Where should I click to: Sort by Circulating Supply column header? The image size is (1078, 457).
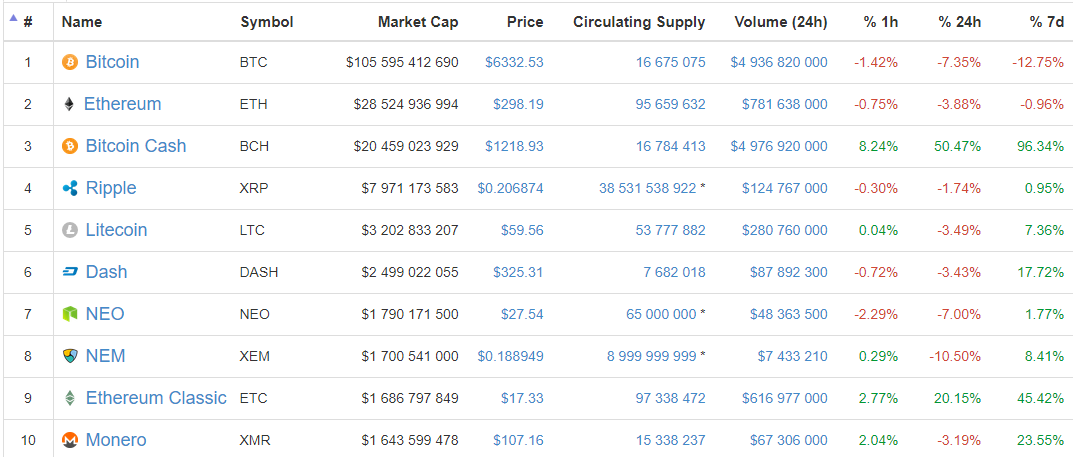click(x=639, y=22)
